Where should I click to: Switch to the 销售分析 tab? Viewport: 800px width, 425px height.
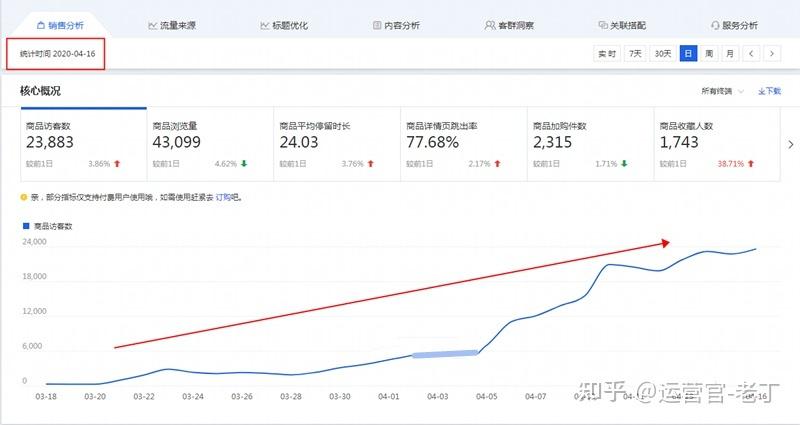60,25
